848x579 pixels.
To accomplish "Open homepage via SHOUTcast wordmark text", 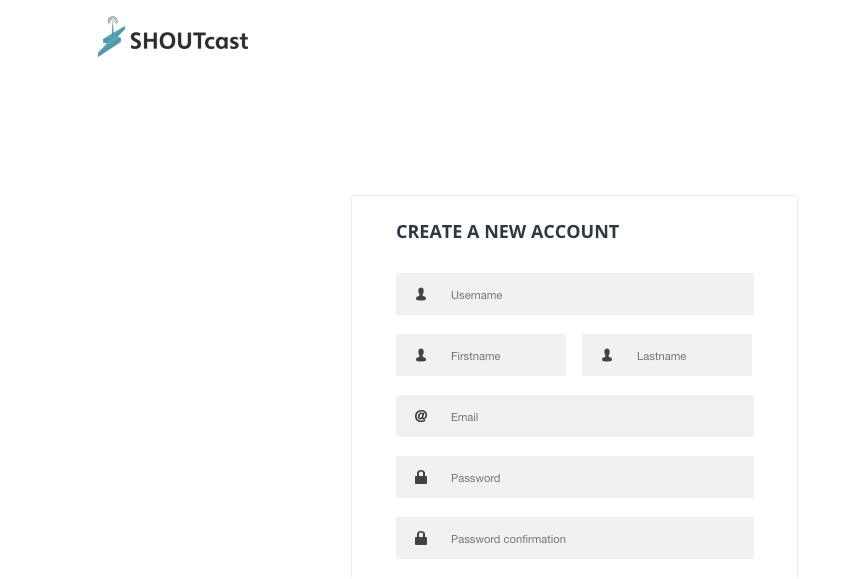I will pyautogui.click(x=189, y=41).
